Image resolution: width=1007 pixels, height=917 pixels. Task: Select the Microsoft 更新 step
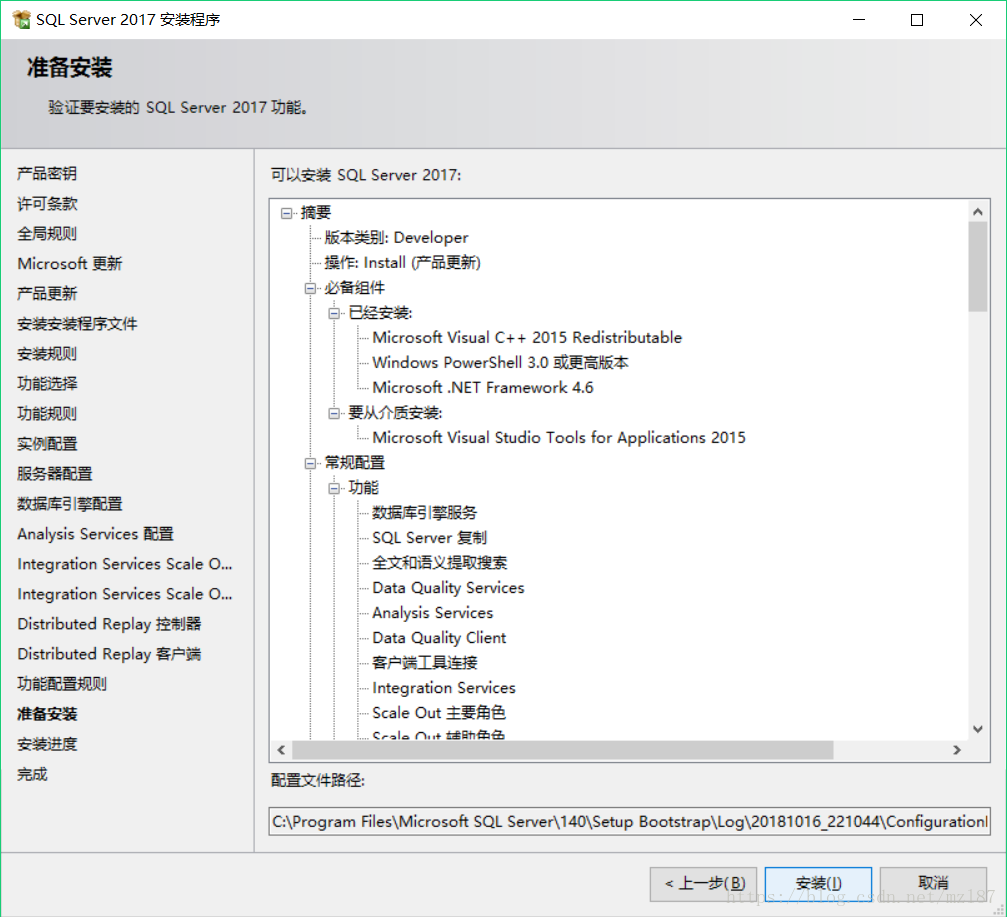(69, 263)
